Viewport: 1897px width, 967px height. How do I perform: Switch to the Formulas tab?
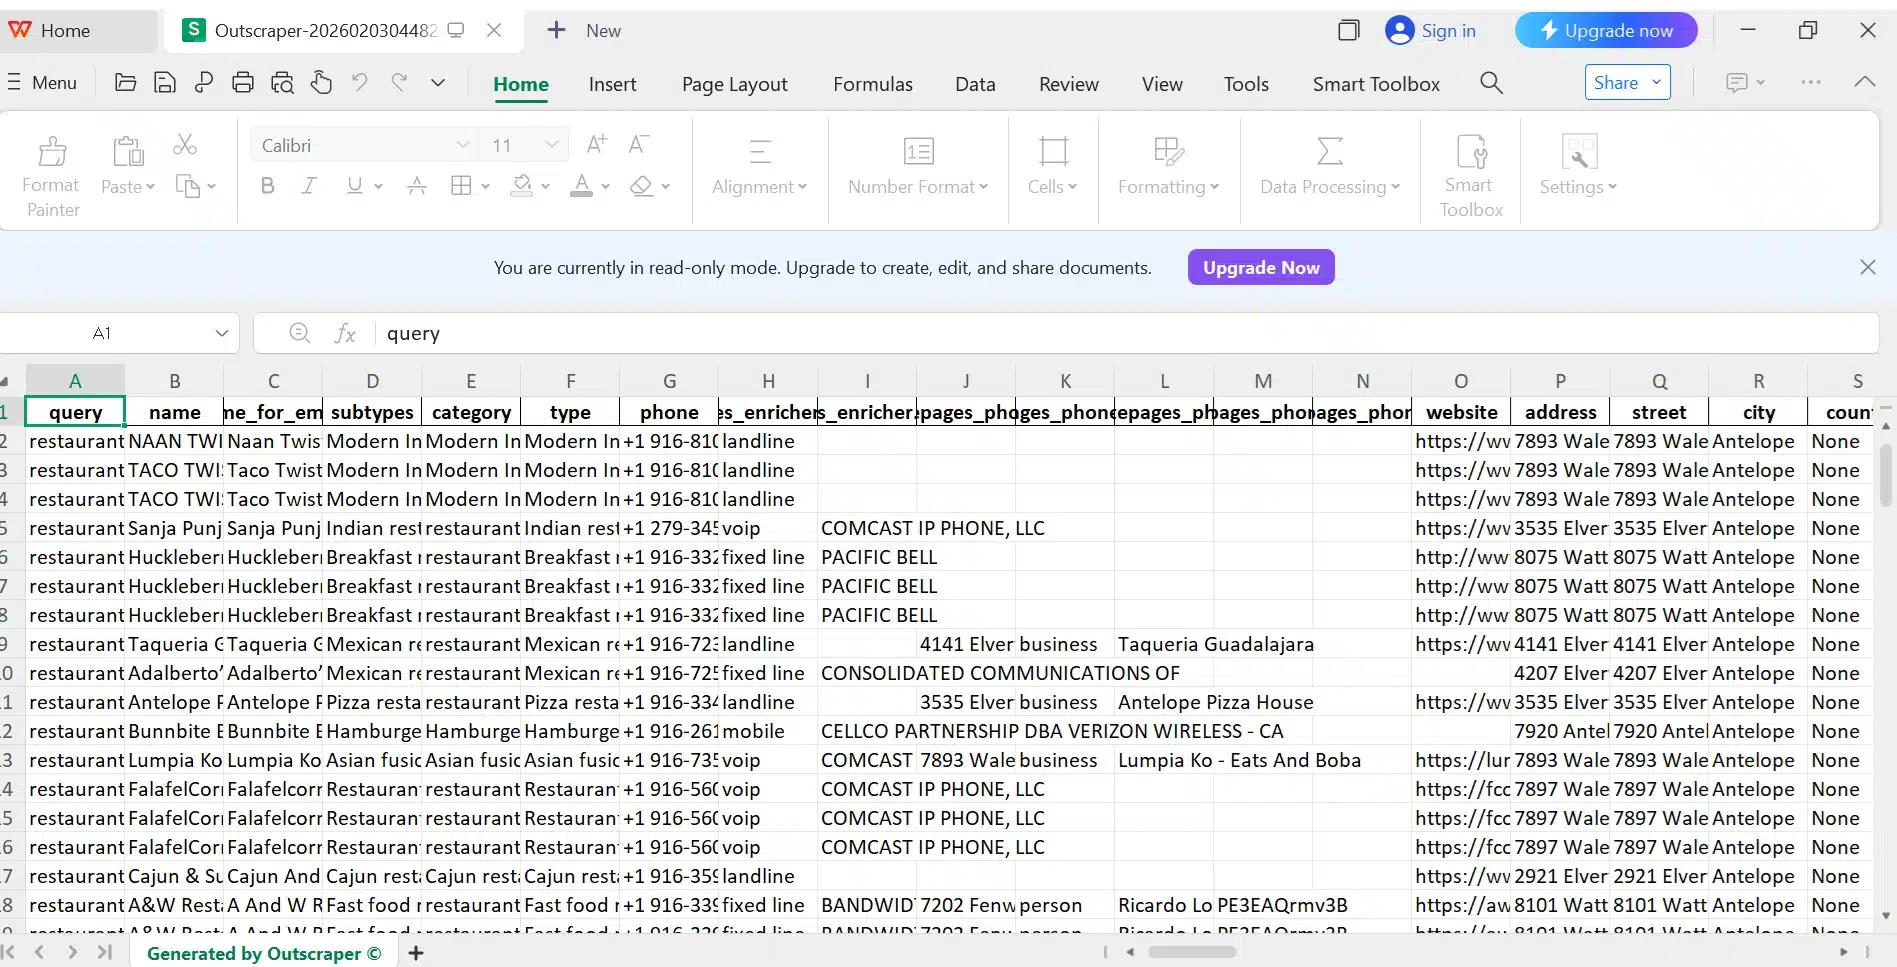(872, 84)
